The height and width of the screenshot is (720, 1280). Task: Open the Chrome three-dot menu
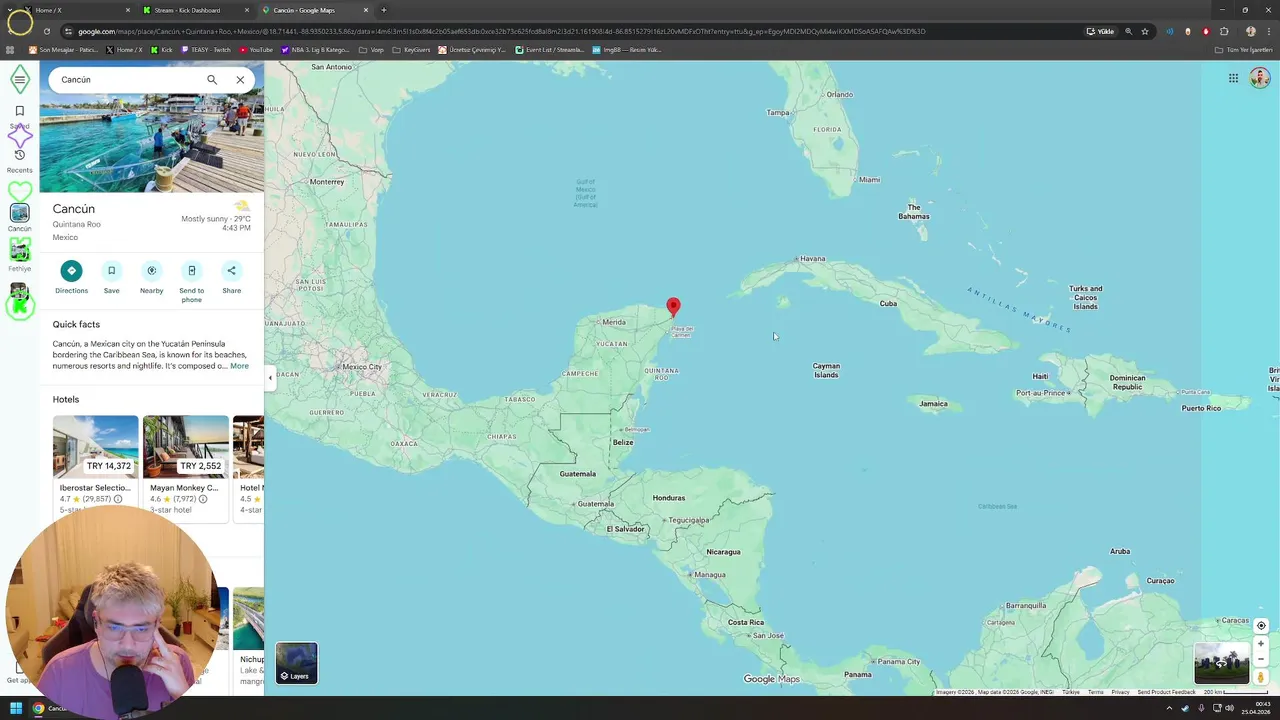tap(1269, 31)
